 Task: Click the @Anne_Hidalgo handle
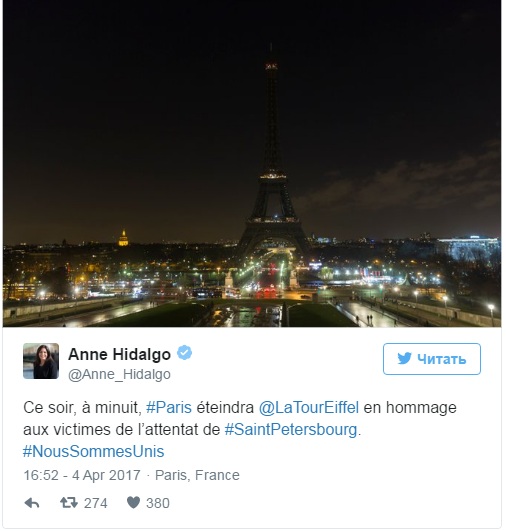point(120,375)
